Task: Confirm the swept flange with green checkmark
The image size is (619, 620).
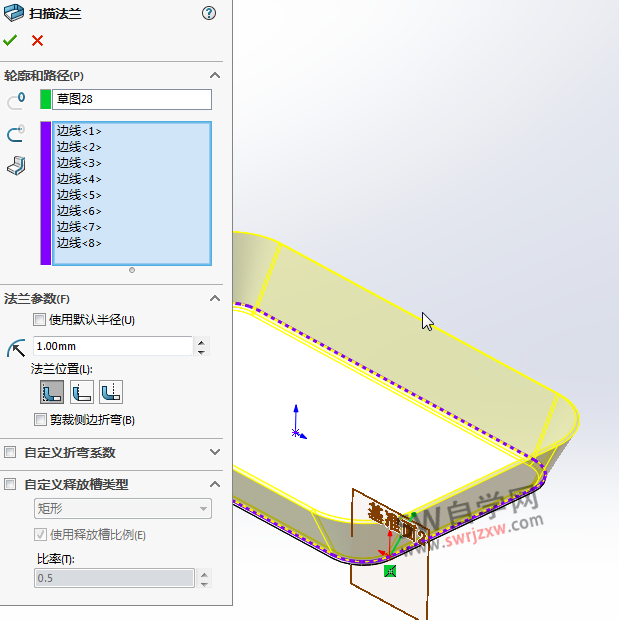Action: pos(10,40)
